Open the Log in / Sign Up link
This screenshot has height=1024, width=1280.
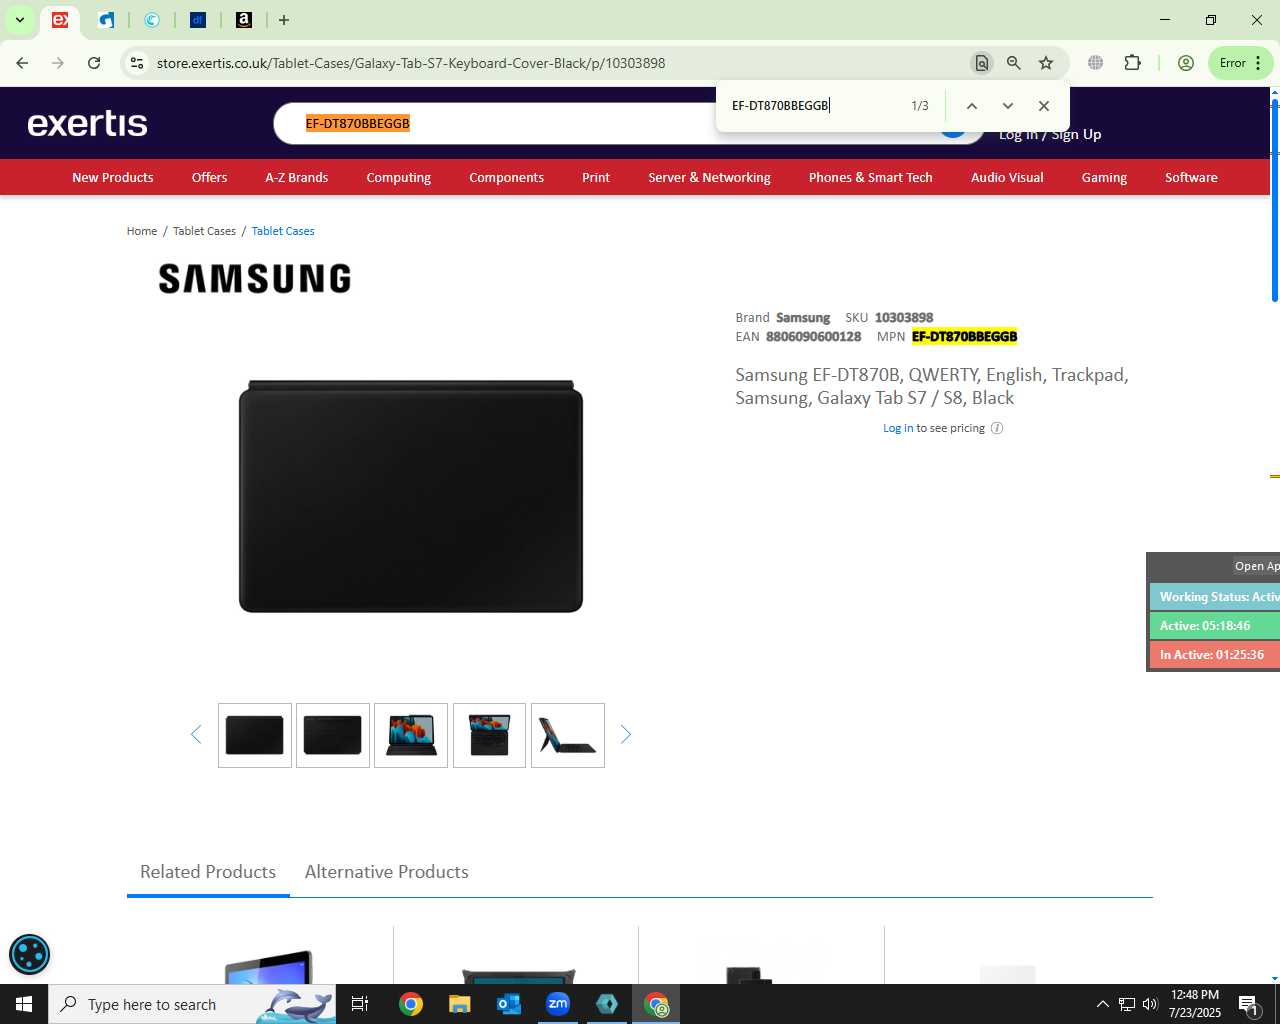click(x=1050, y=135)
